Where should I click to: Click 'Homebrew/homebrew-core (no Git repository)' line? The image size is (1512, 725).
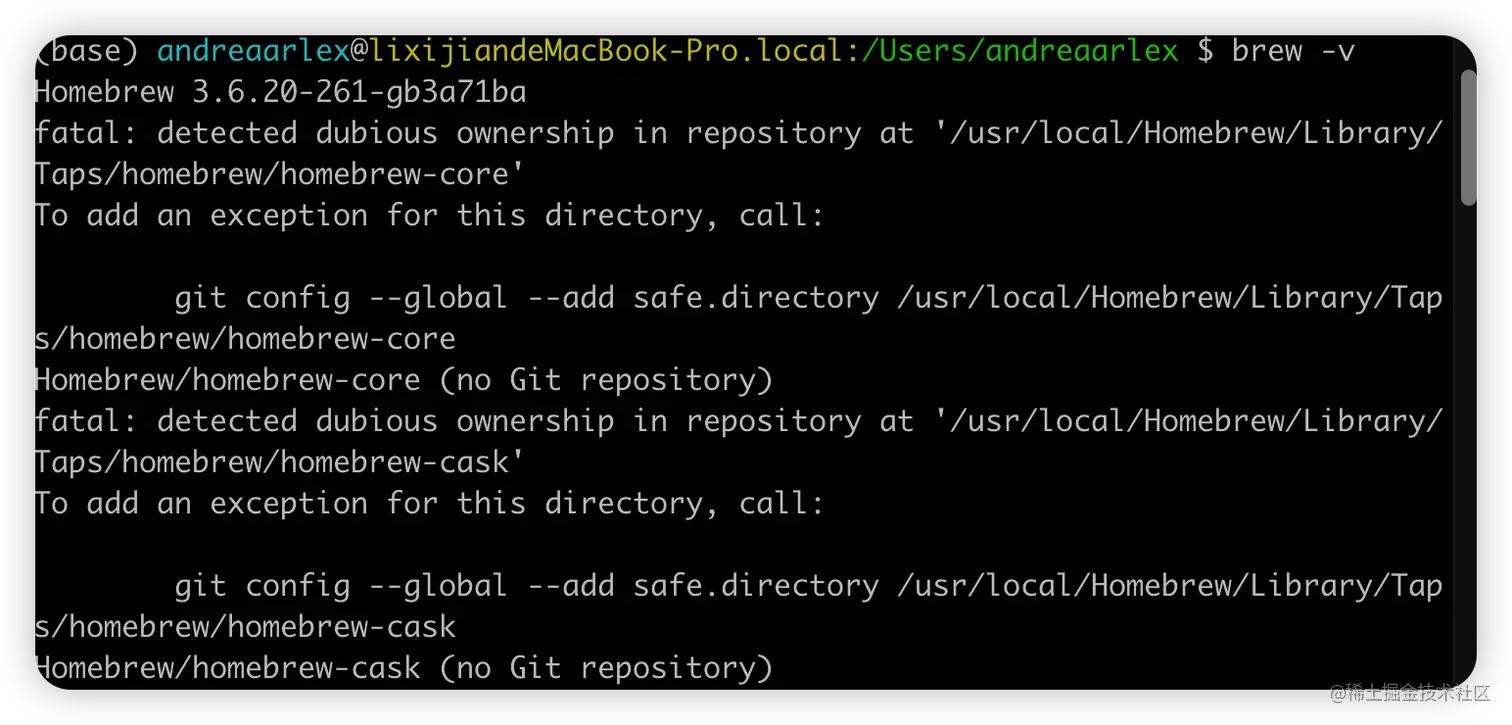[404, 380]
